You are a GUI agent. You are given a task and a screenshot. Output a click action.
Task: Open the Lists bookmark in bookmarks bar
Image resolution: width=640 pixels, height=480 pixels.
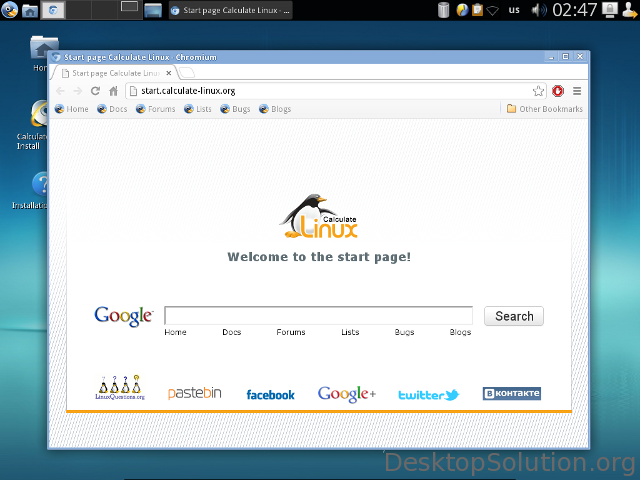click(198, 109)
